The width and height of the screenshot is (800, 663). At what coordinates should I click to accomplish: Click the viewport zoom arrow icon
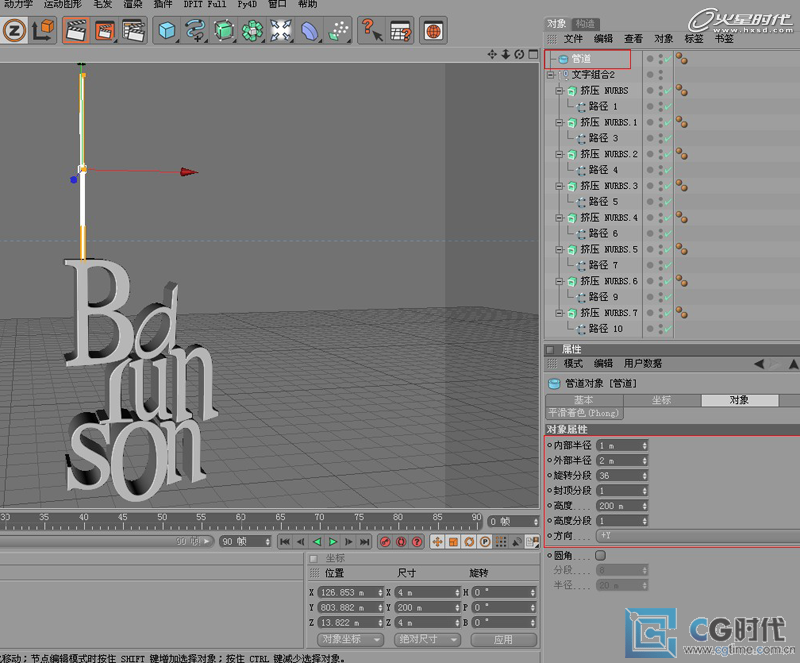(x=506, y=54)
